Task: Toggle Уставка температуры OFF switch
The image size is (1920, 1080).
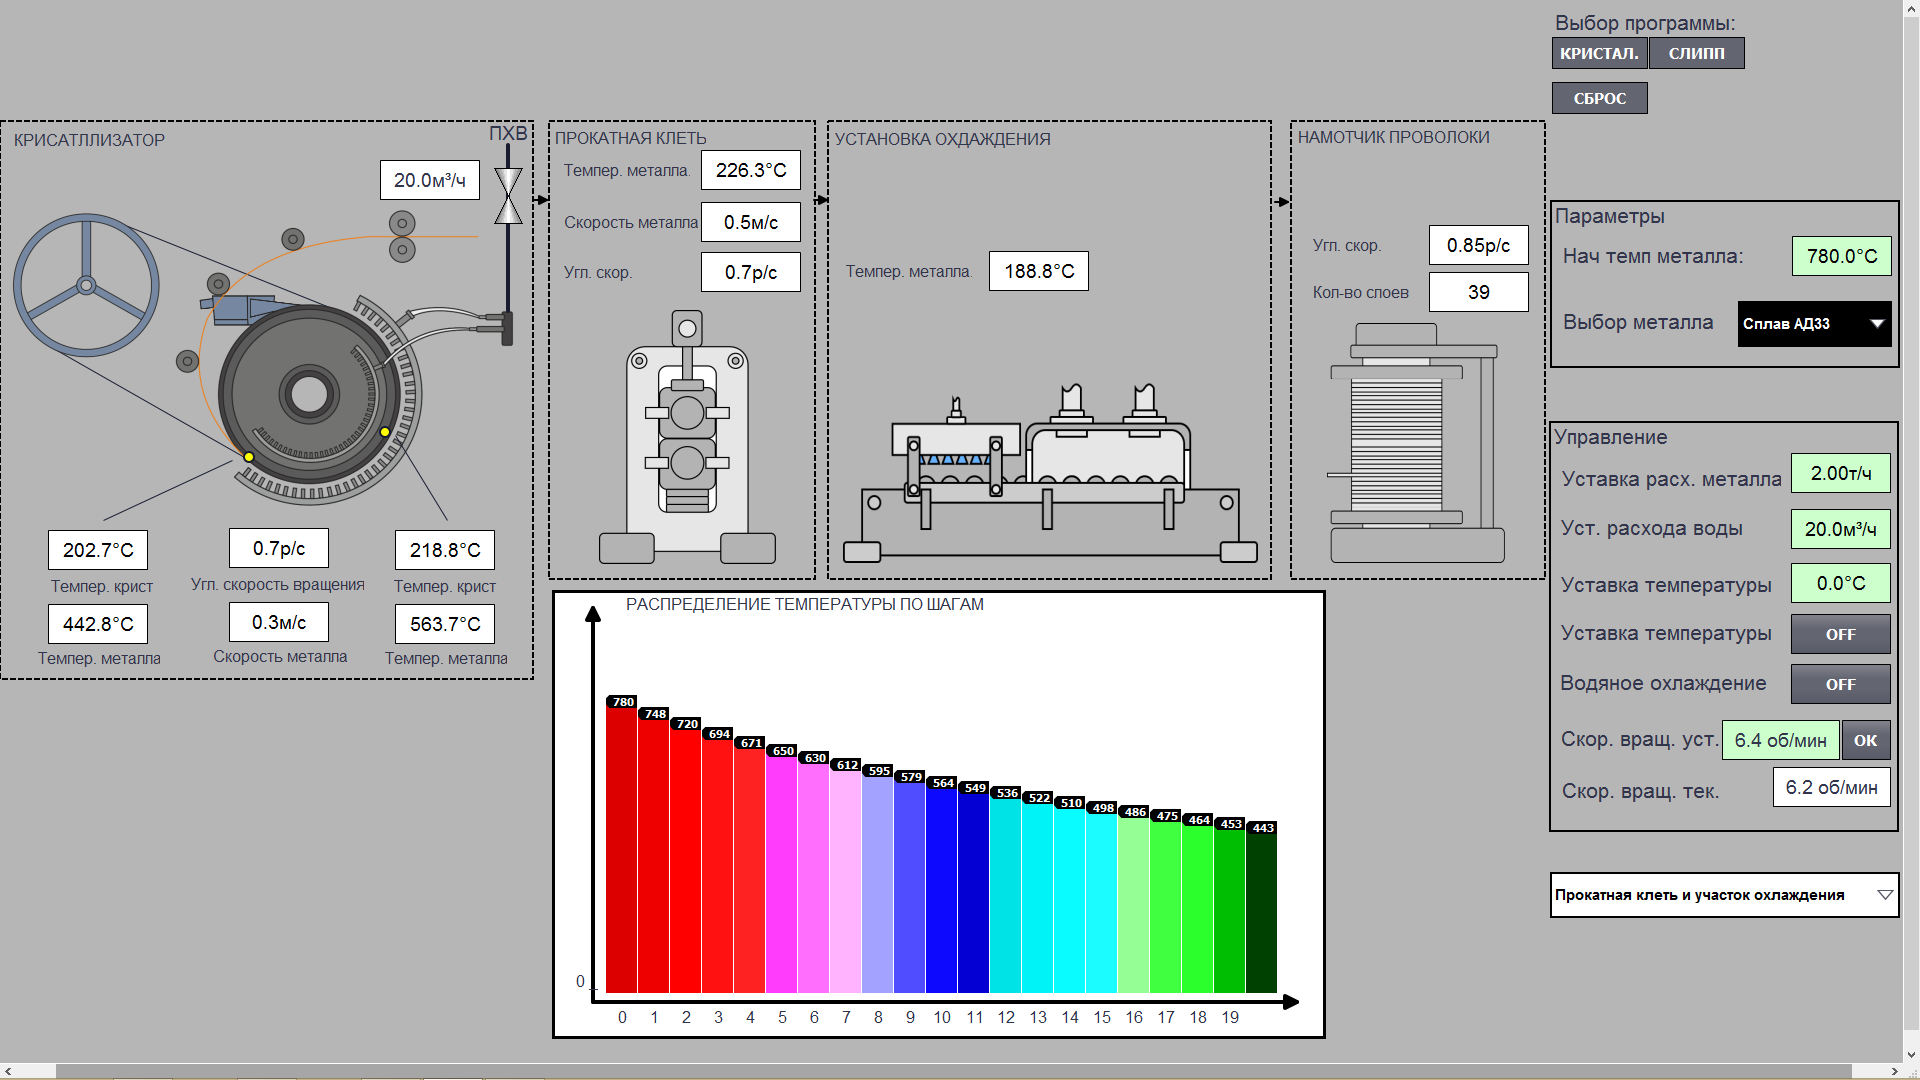Action: click(x=1839, y=634)
